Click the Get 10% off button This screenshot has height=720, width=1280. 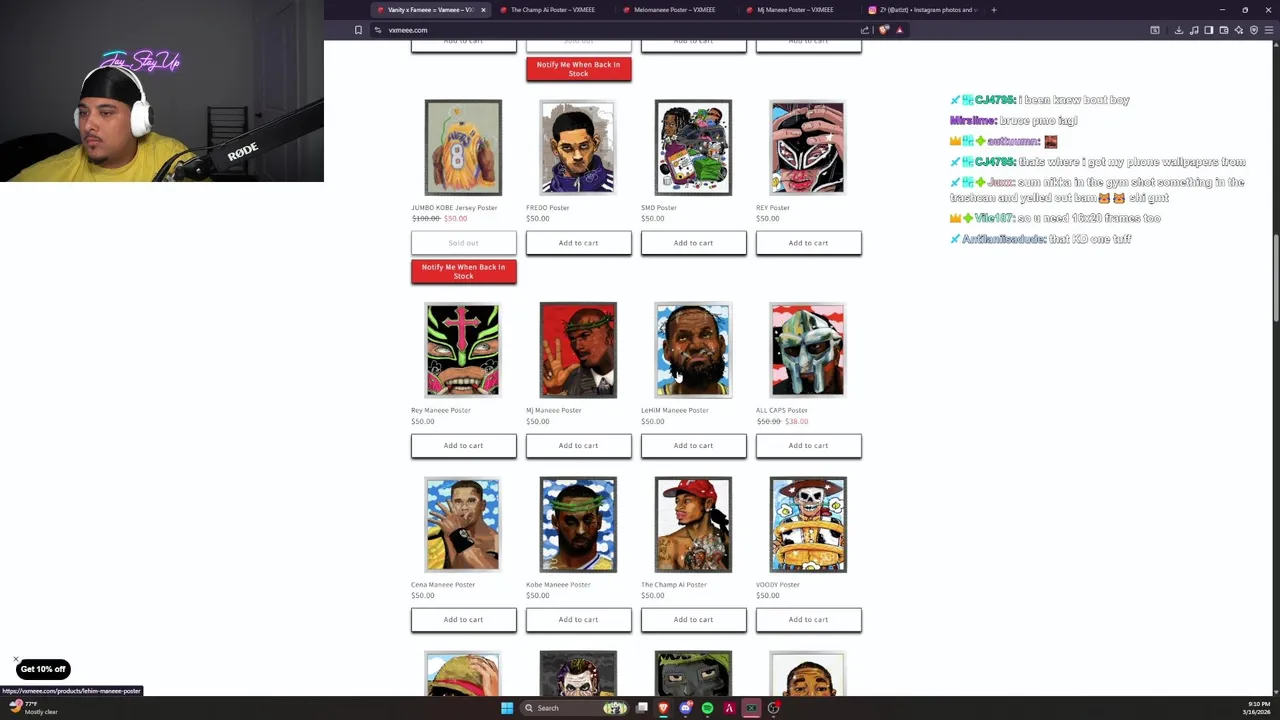(x=43, y=669)
